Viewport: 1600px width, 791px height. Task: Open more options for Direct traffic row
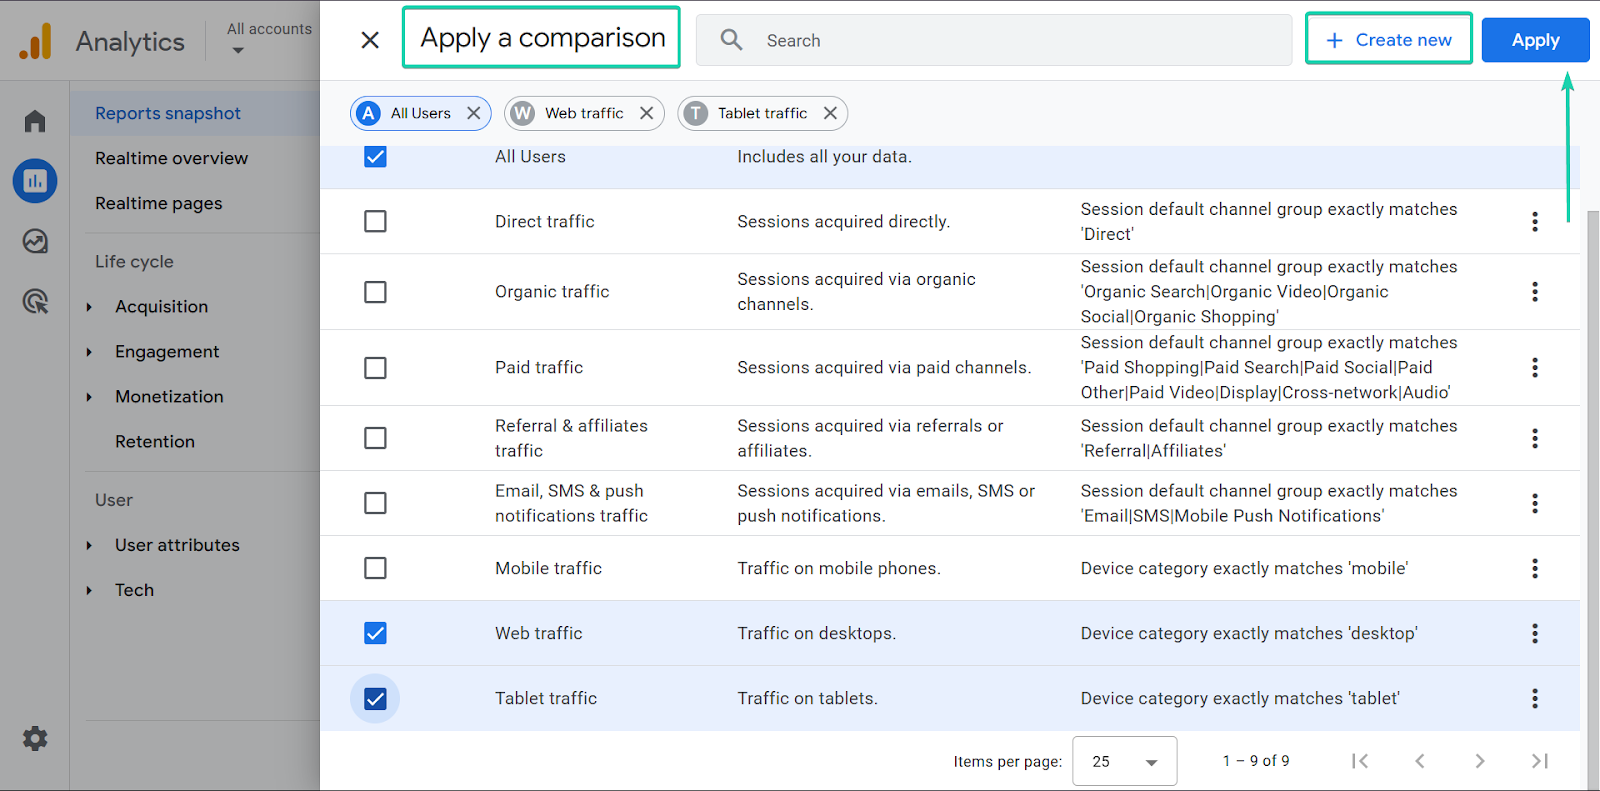click(x=1535, y=222)
